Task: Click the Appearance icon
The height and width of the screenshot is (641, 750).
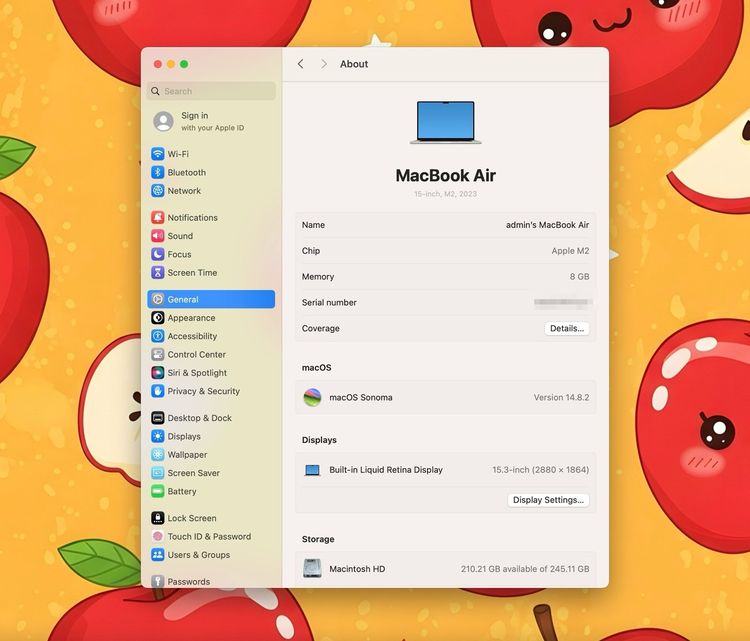Action: pyautogui.click(x=157, y=318)
